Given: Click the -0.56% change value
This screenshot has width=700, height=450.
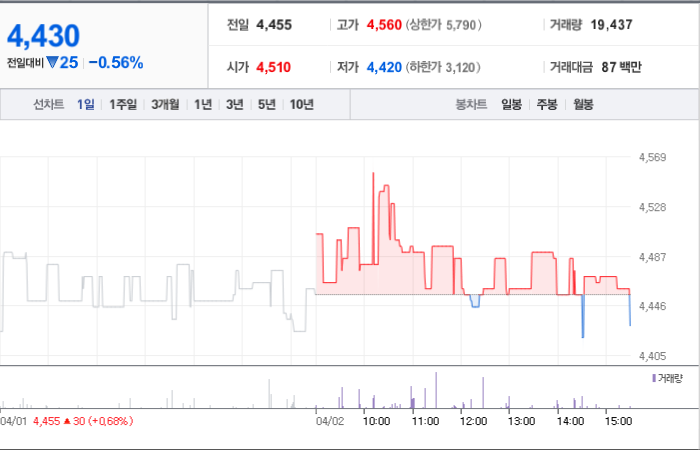Looking at the screenshot, I should [116, 63].
